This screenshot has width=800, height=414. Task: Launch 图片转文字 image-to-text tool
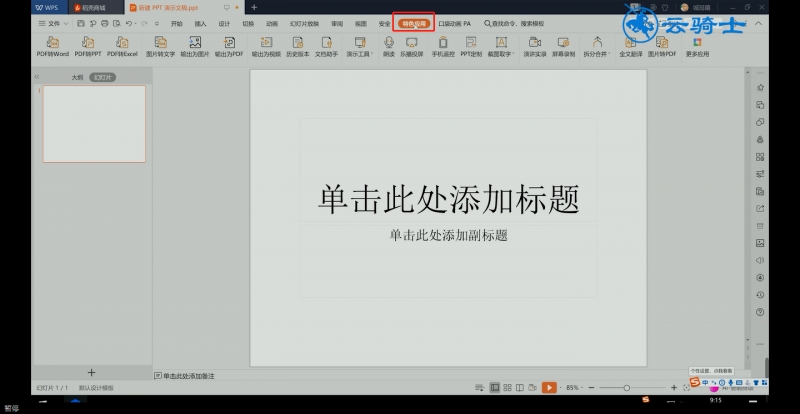(160, 46)
